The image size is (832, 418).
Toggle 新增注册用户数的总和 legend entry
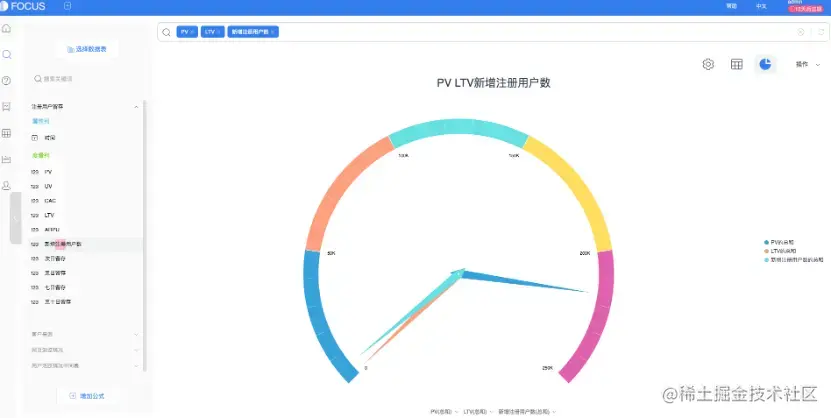point(794,260)
